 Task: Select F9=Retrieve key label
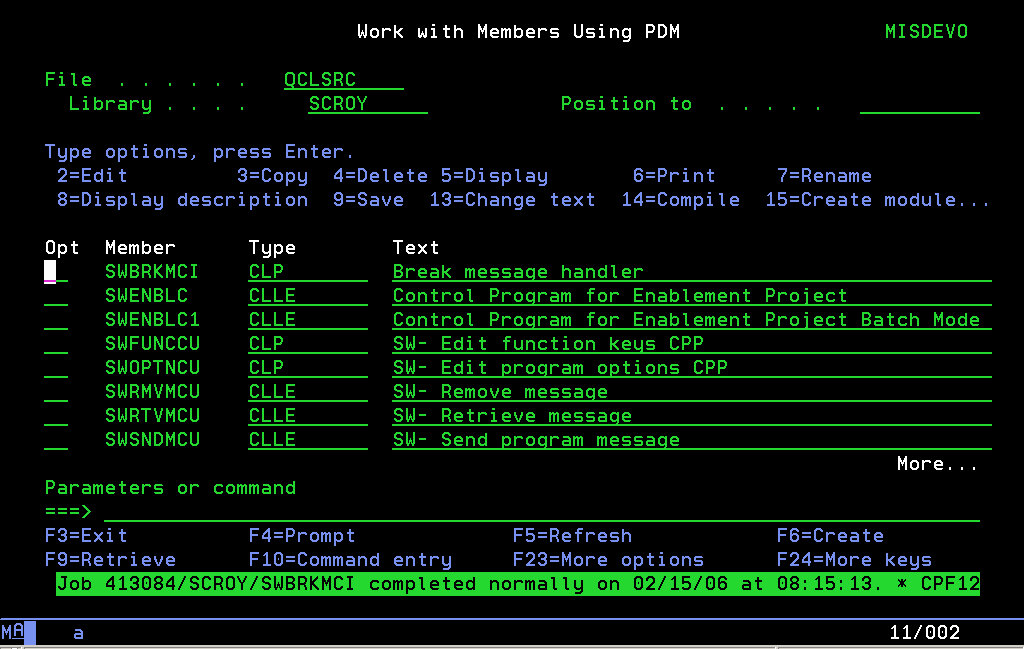(110, 560)
